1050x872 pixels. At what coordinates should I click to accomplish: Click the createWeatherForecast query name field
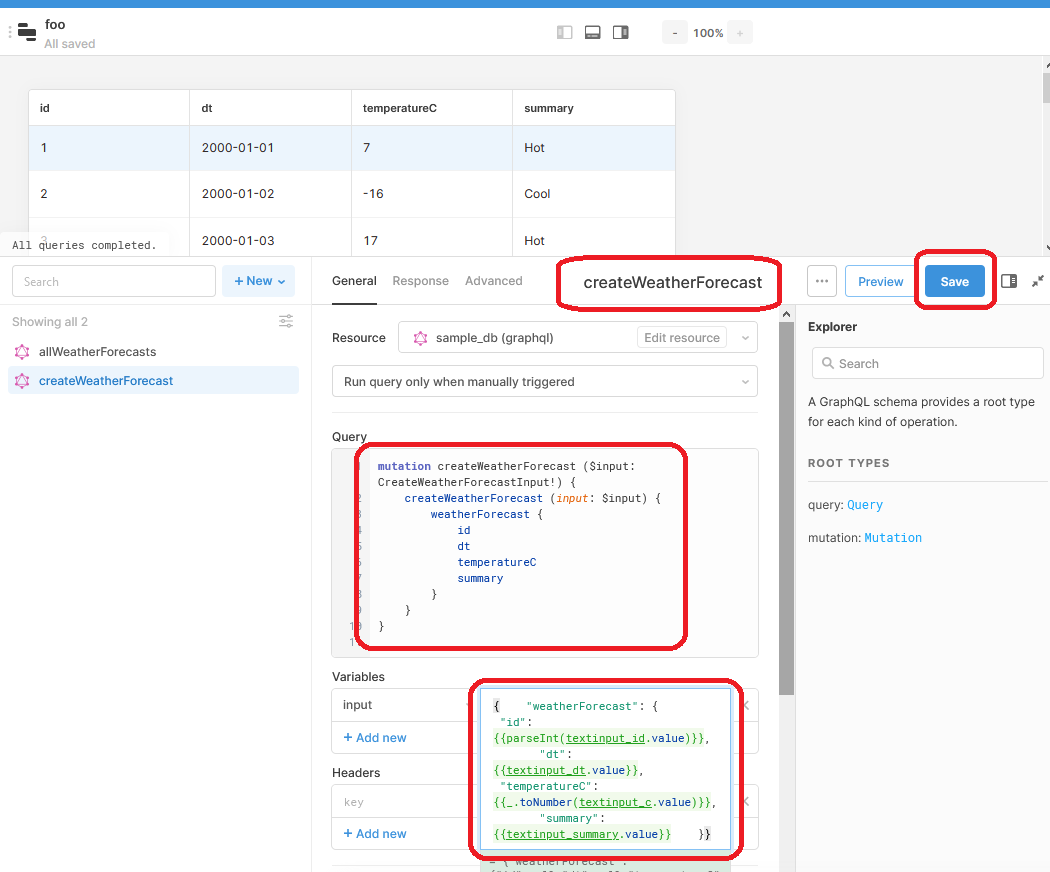(x=672, y=283)
